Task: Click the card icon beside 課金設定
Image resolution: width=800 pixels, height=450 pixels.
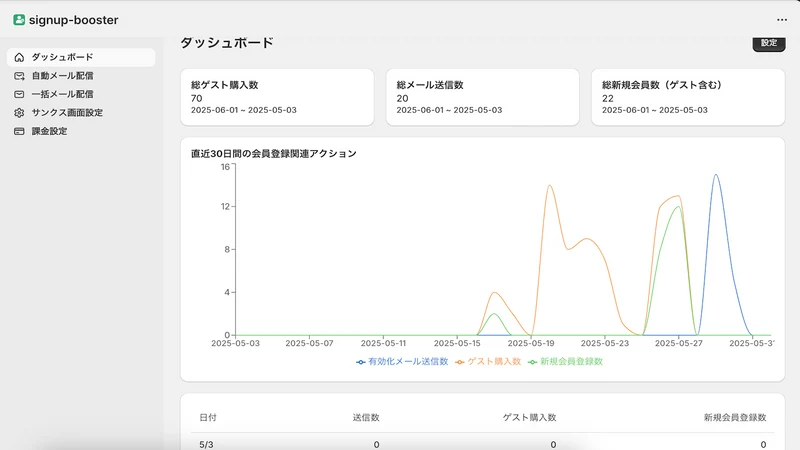Action: [x=19, y=131]
